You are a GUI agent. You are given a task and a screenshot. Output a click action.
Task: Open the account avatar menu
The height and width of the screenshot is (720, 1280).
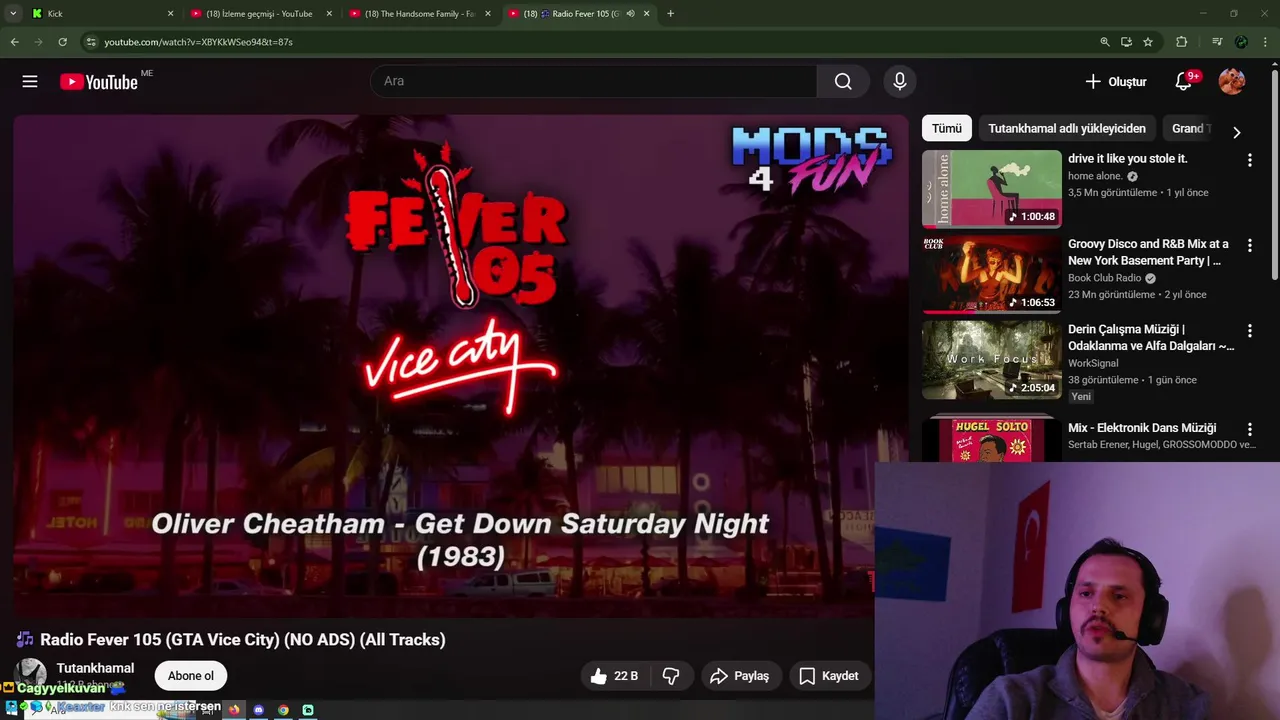tap(1232, 82)
